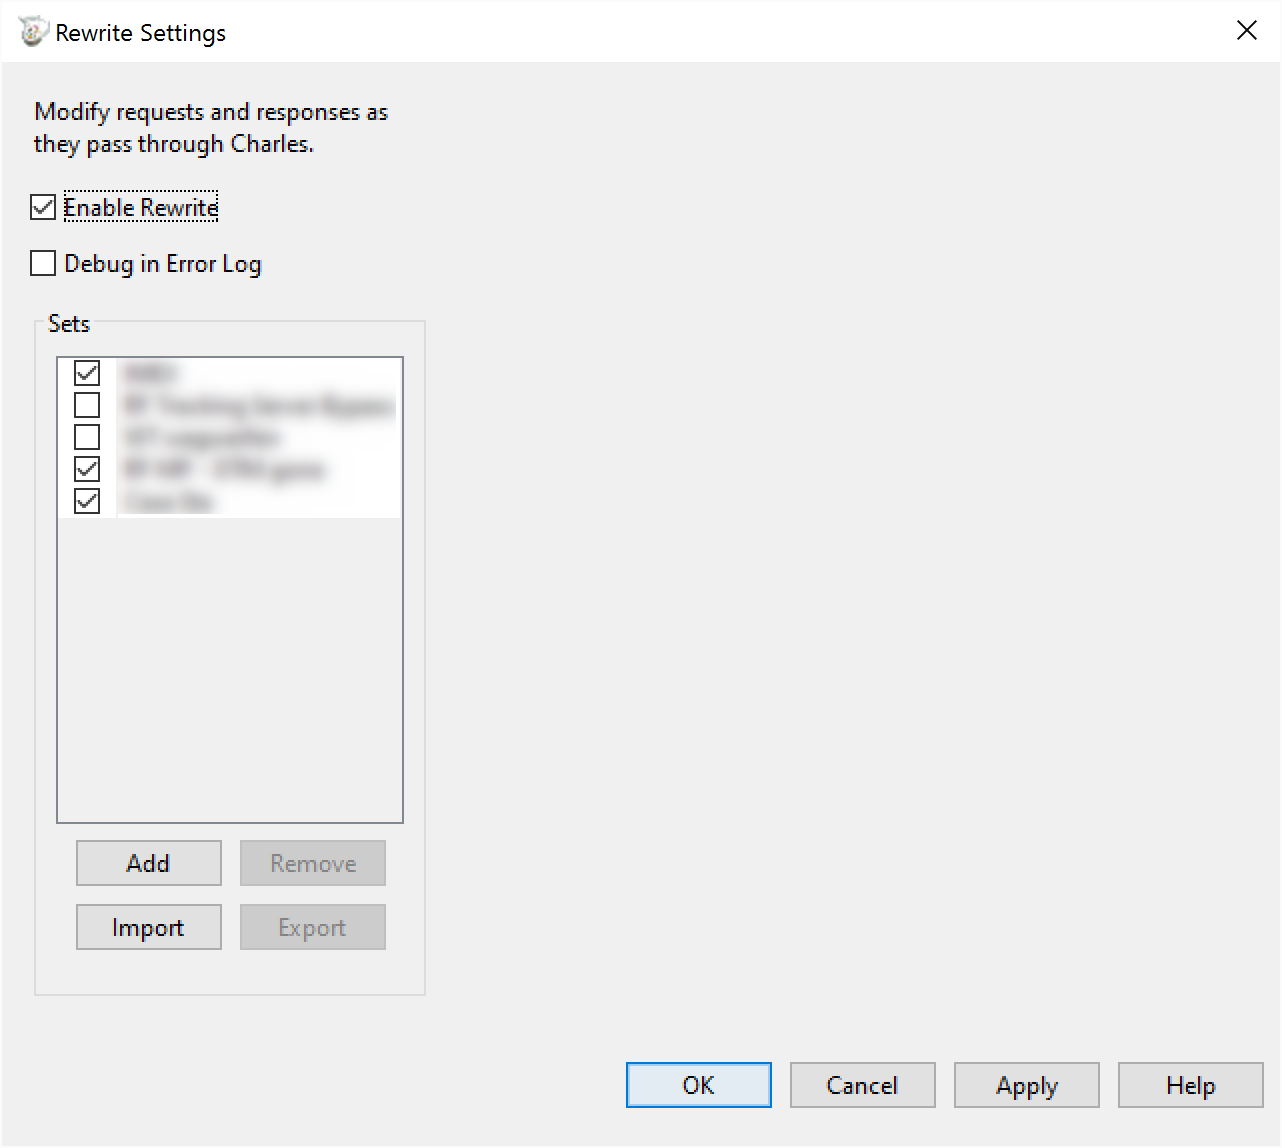The height and width of the screenshot is (1148, 1282).
Task: Confirm settings with the OK button
Action: [x=698, y=1085]
